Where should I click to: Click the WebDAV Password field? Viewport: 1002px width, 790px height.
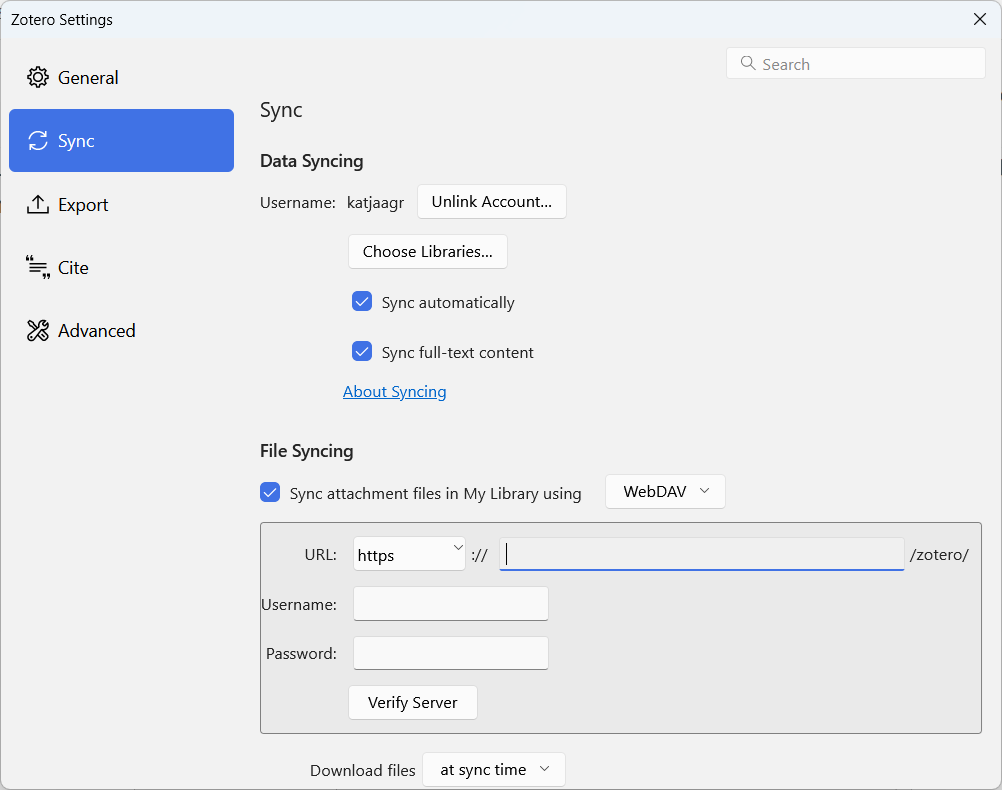451,653
